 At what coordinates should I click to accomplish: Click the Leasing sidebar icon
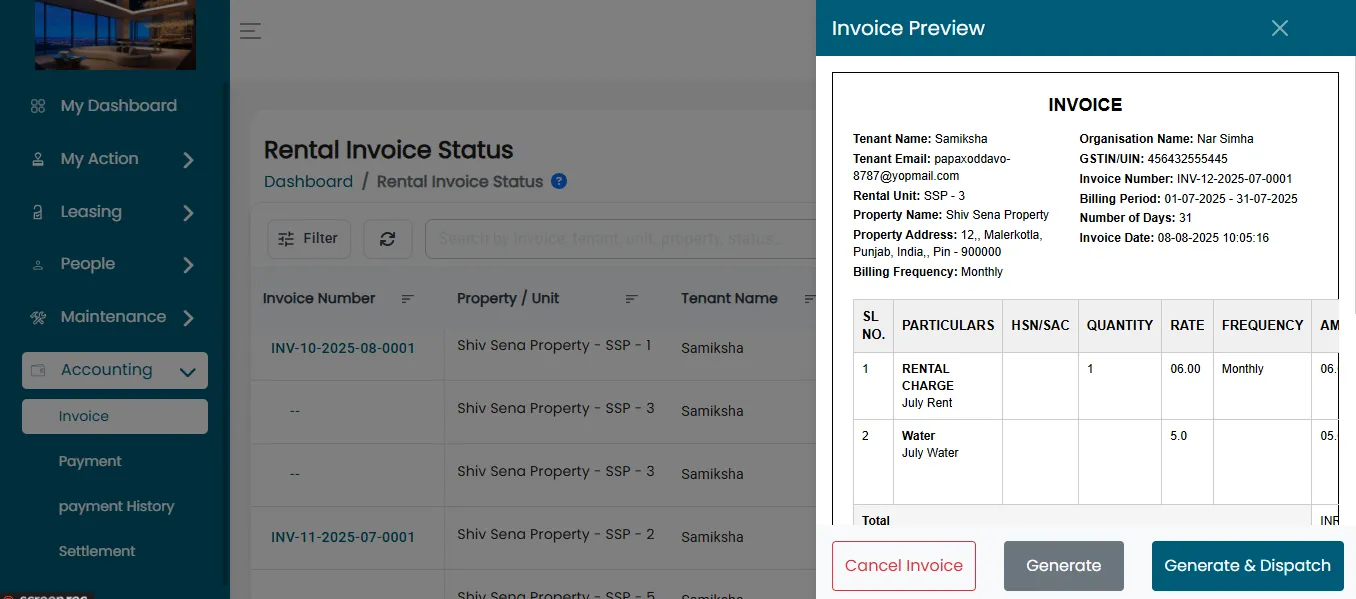(38, 212)
